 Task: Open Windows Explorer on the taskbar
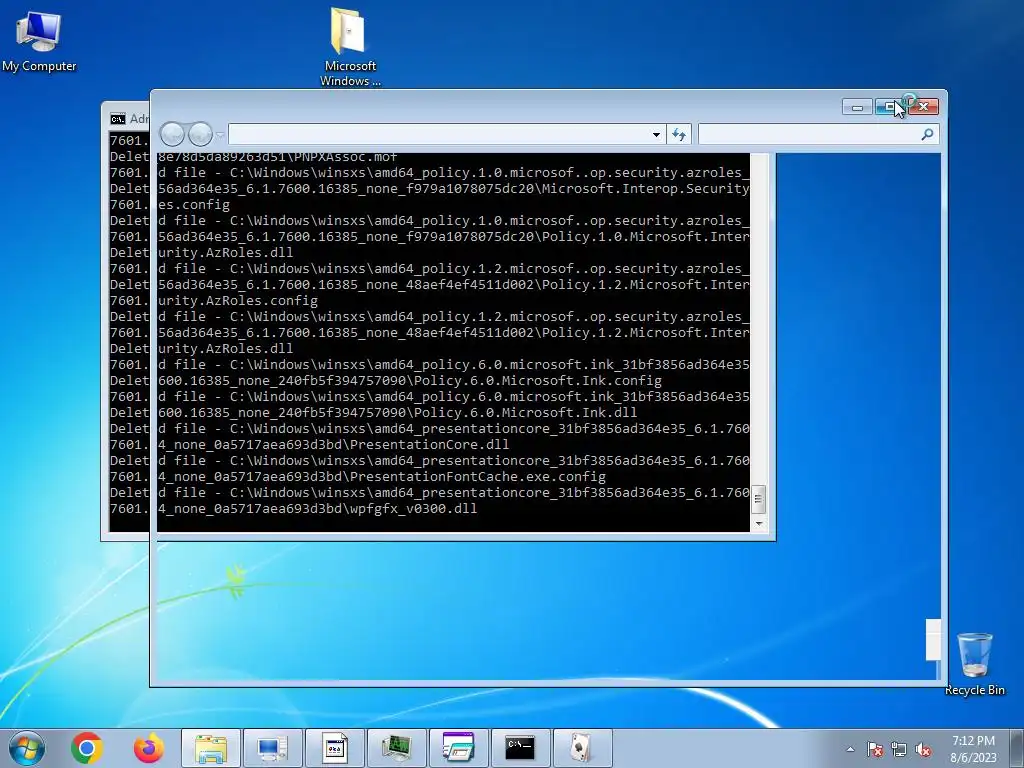pyautogui.click(x=211, y=748)
